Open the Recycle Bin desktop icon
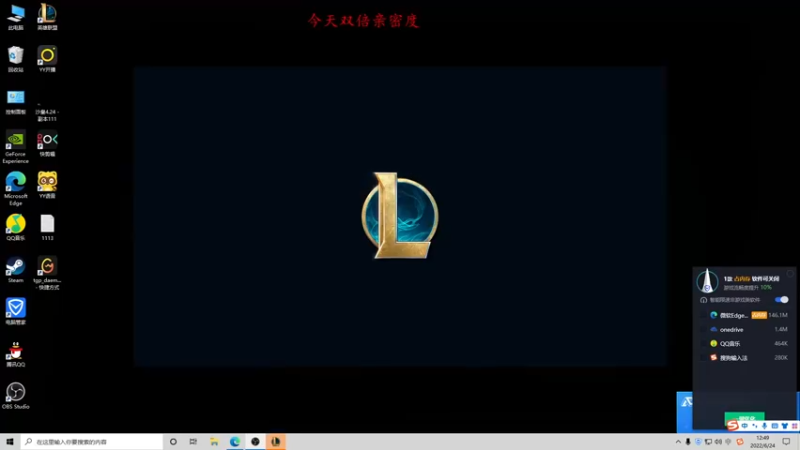The width and height of the screenshot is (800, 450). 16,59
